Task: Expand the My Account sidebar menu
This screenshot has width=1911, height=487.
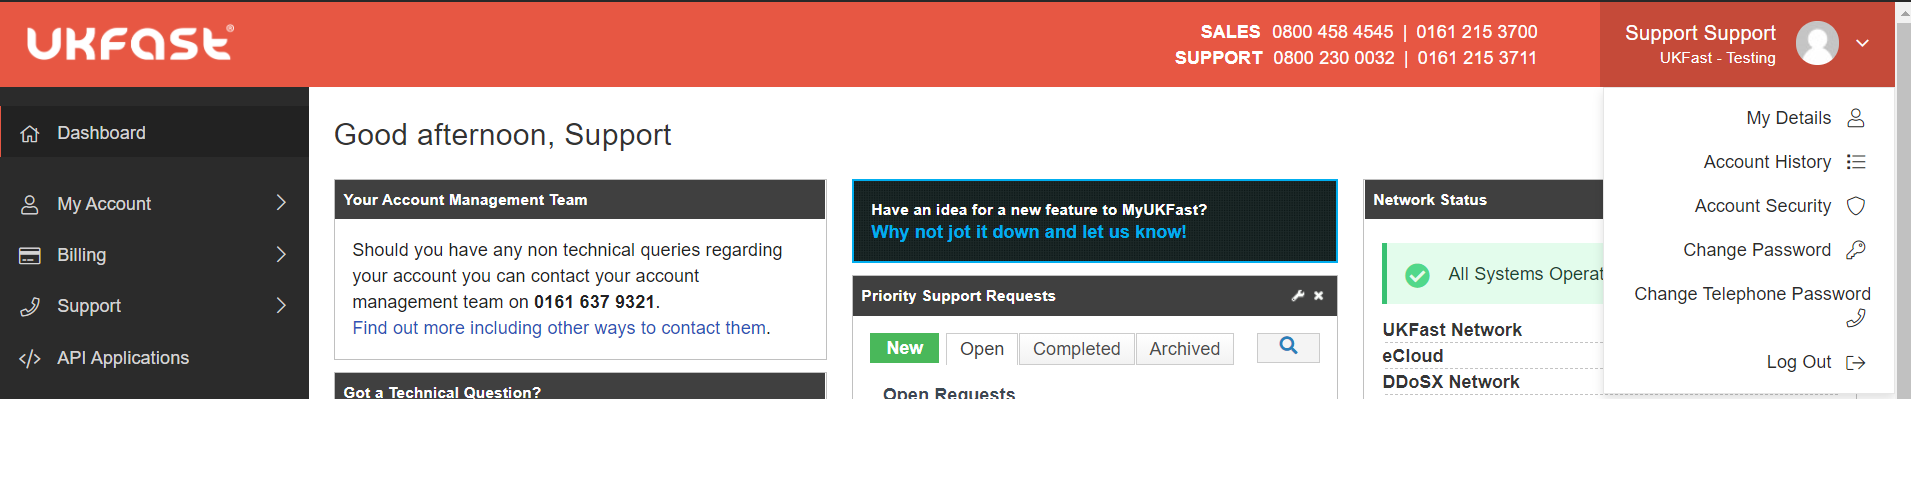Action: pos(281,203)
